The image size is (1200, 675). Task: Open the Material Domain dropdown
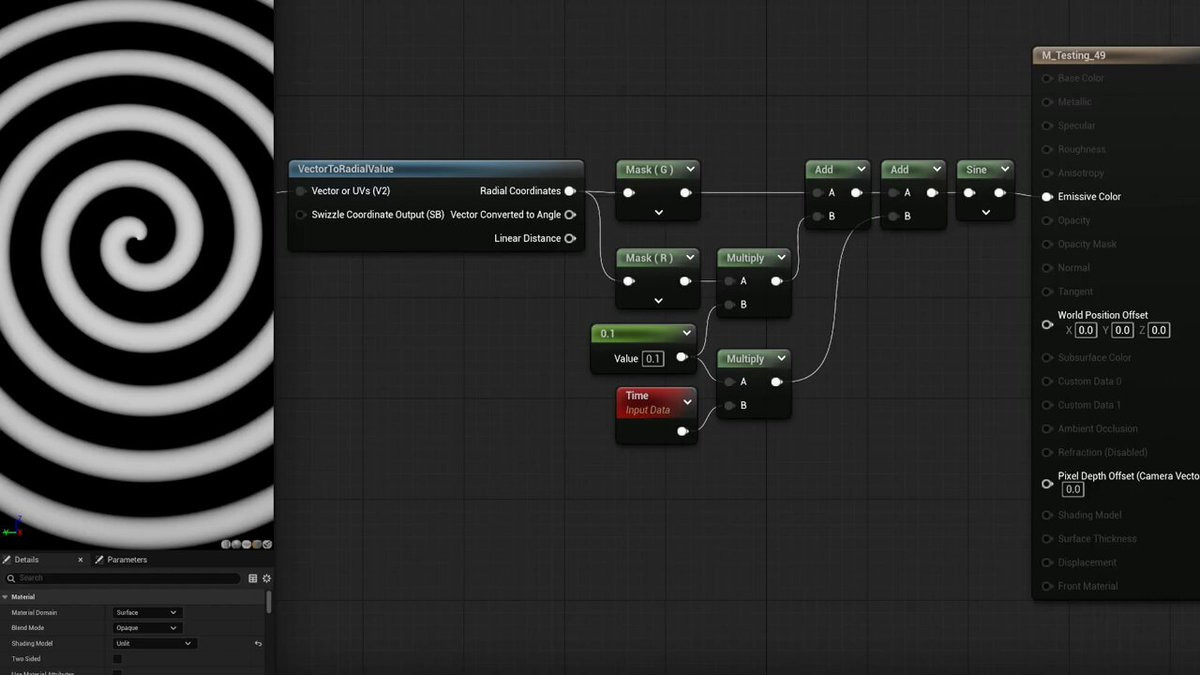tap(147, 612)
